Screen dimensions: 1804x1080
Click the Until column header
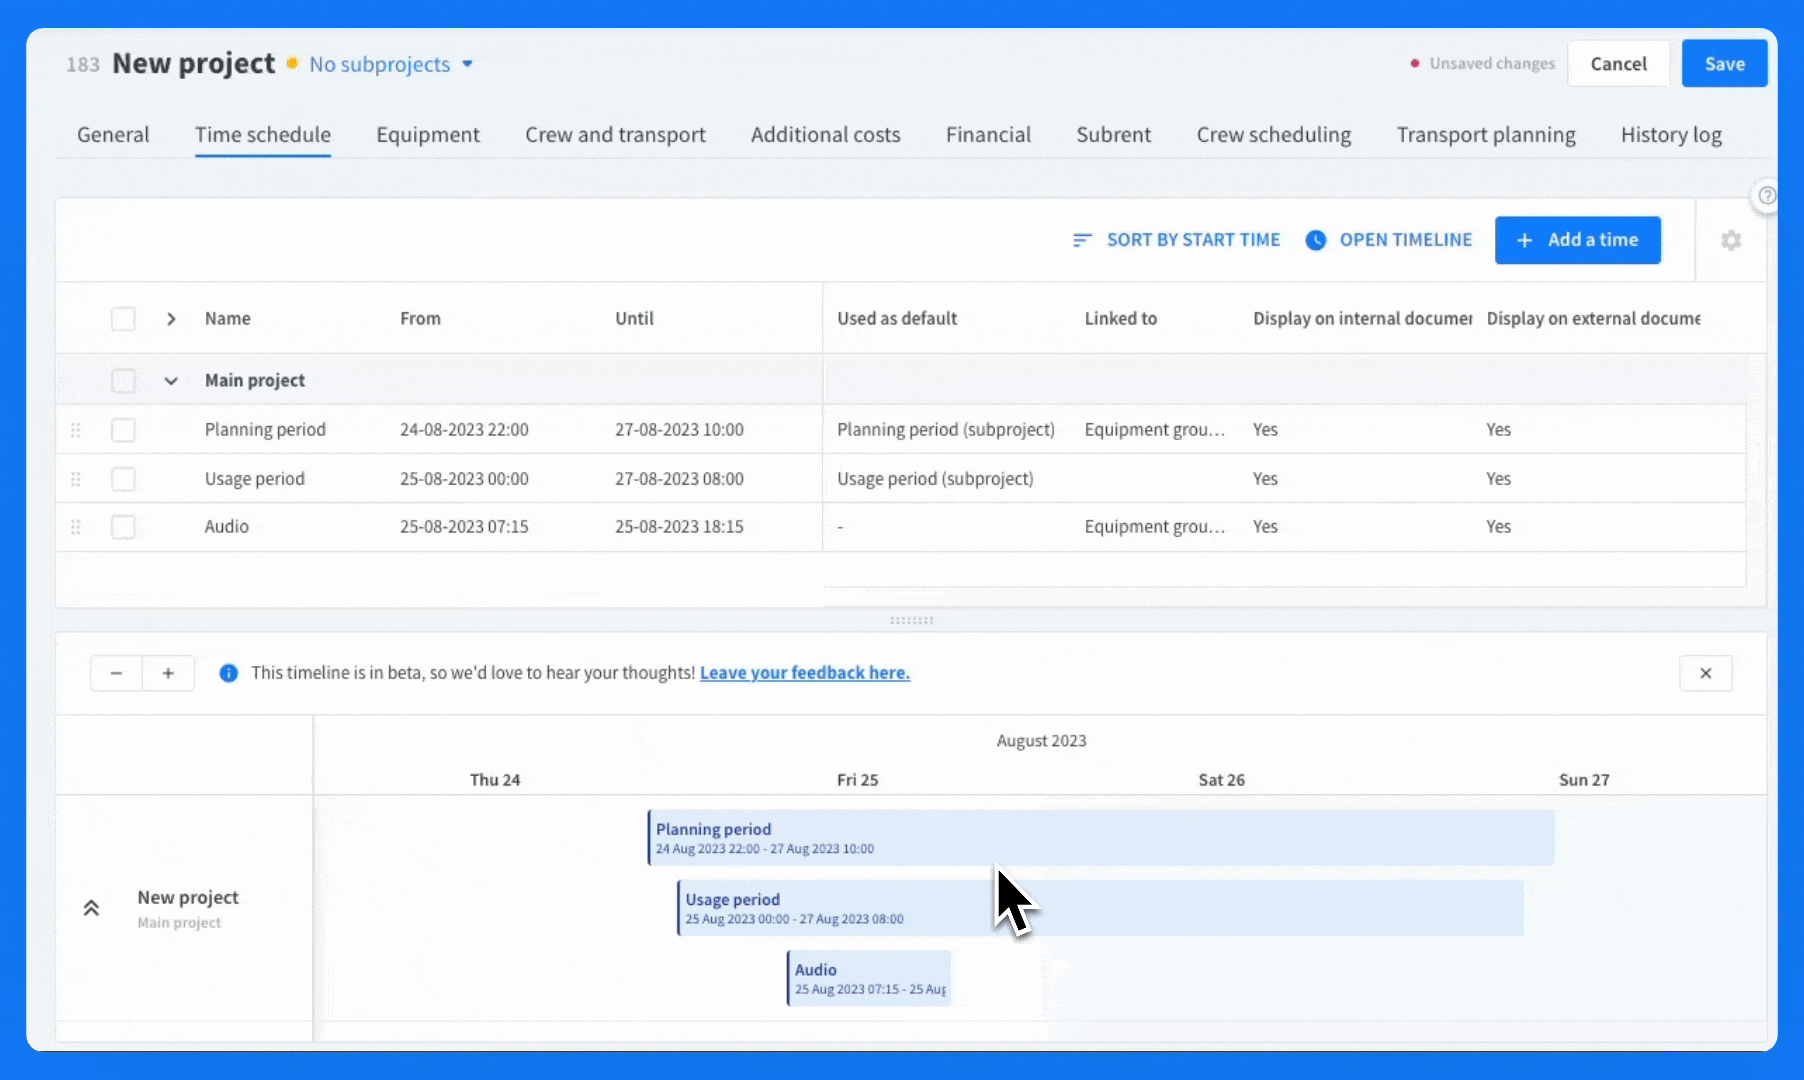634,319
